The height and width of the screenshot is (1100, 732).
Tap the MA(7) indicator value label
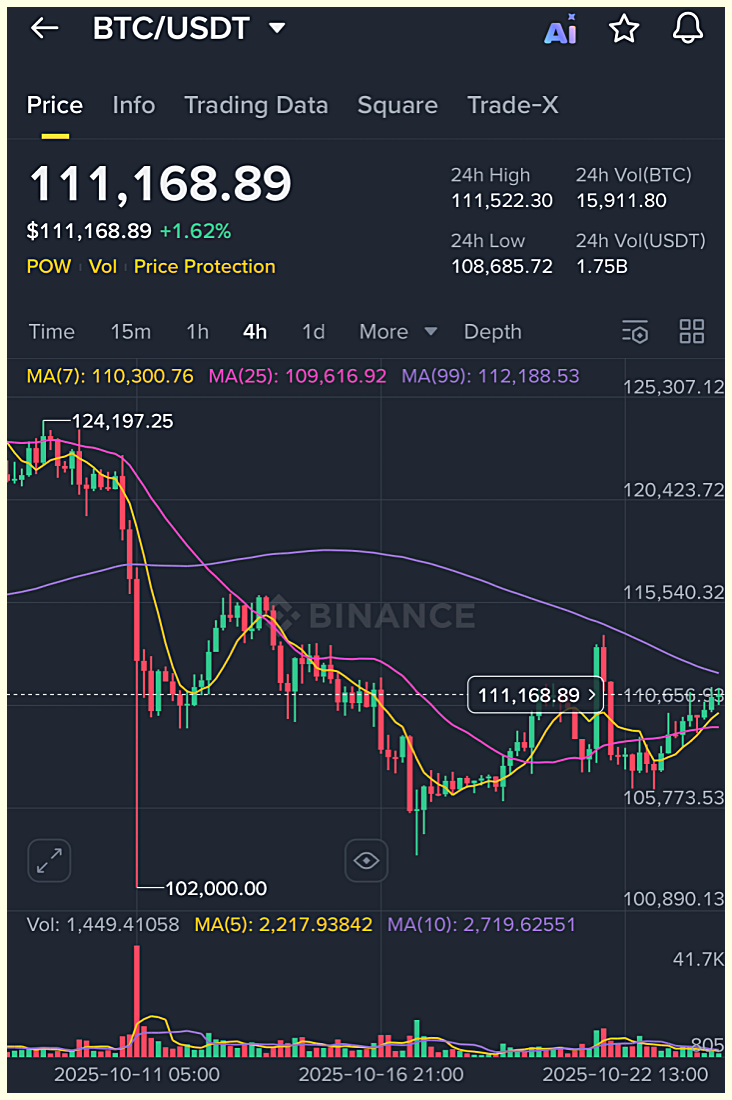(110, 376)
